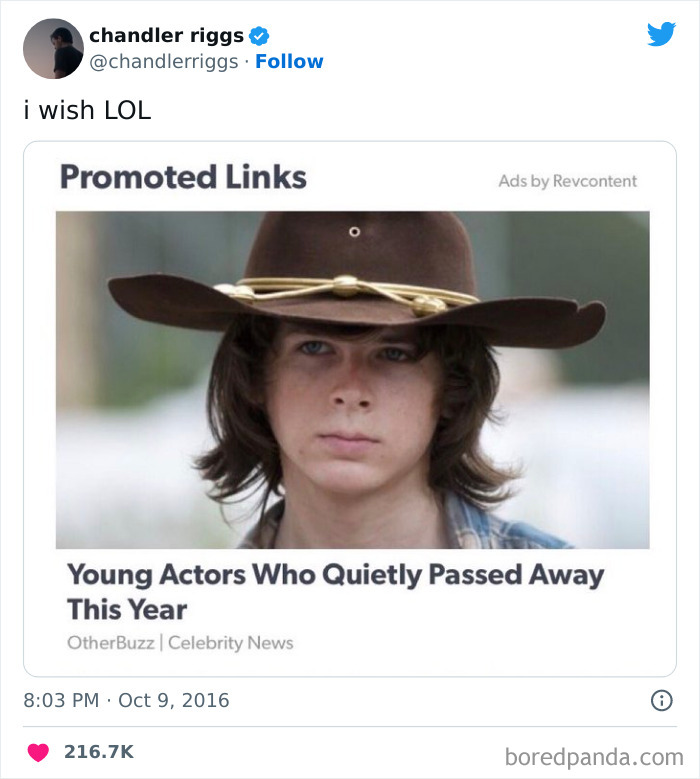Click the Twitter bird logo
700x779 pixels.
(x=661, y=35)
